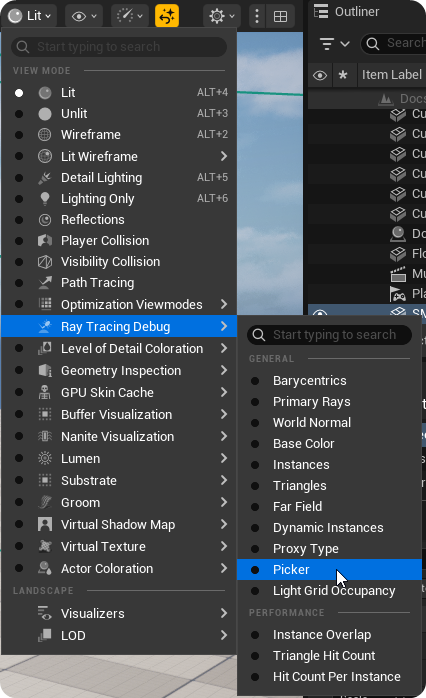This screenshot has width=426, height=698.
Task: Select Instance Overlap performance mode
Action: [x=329, y=634]
